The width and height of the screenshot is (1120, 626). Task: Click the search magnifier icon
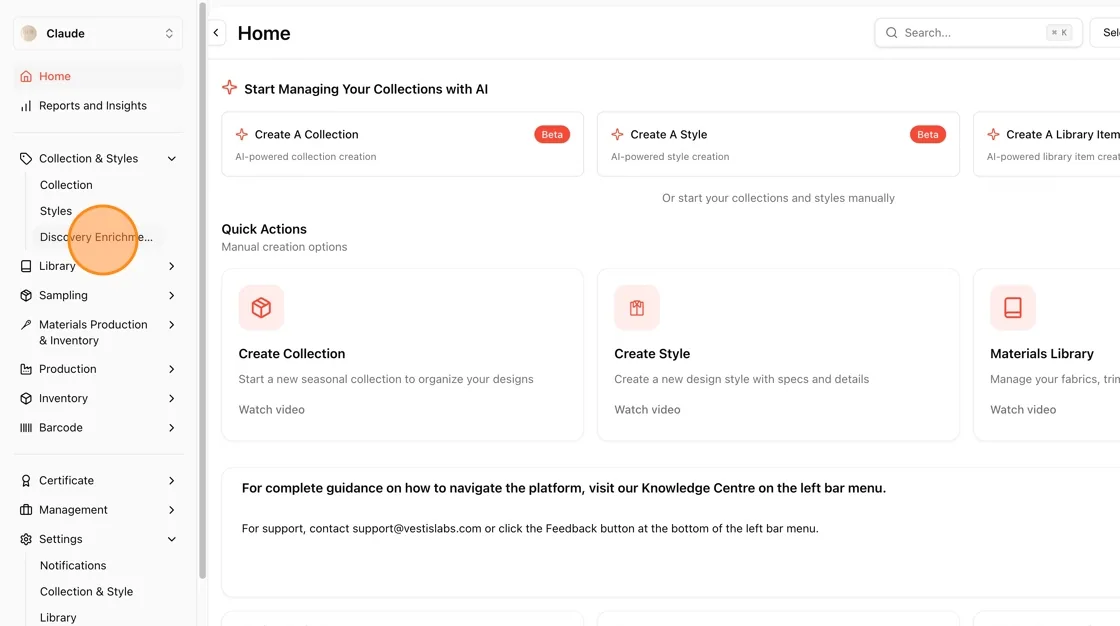coord(891,33)
